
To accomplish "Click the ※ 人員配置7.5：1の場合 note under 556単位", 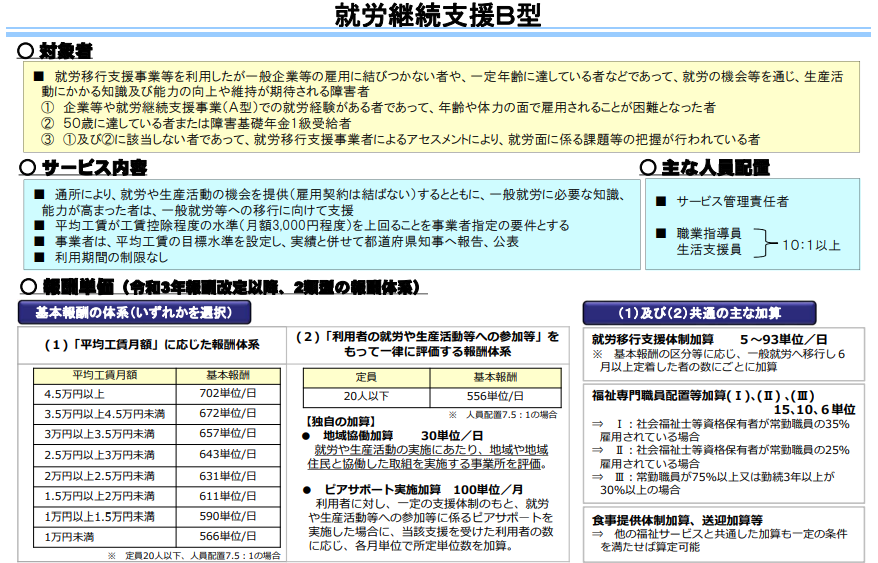I will coord(503,415).
